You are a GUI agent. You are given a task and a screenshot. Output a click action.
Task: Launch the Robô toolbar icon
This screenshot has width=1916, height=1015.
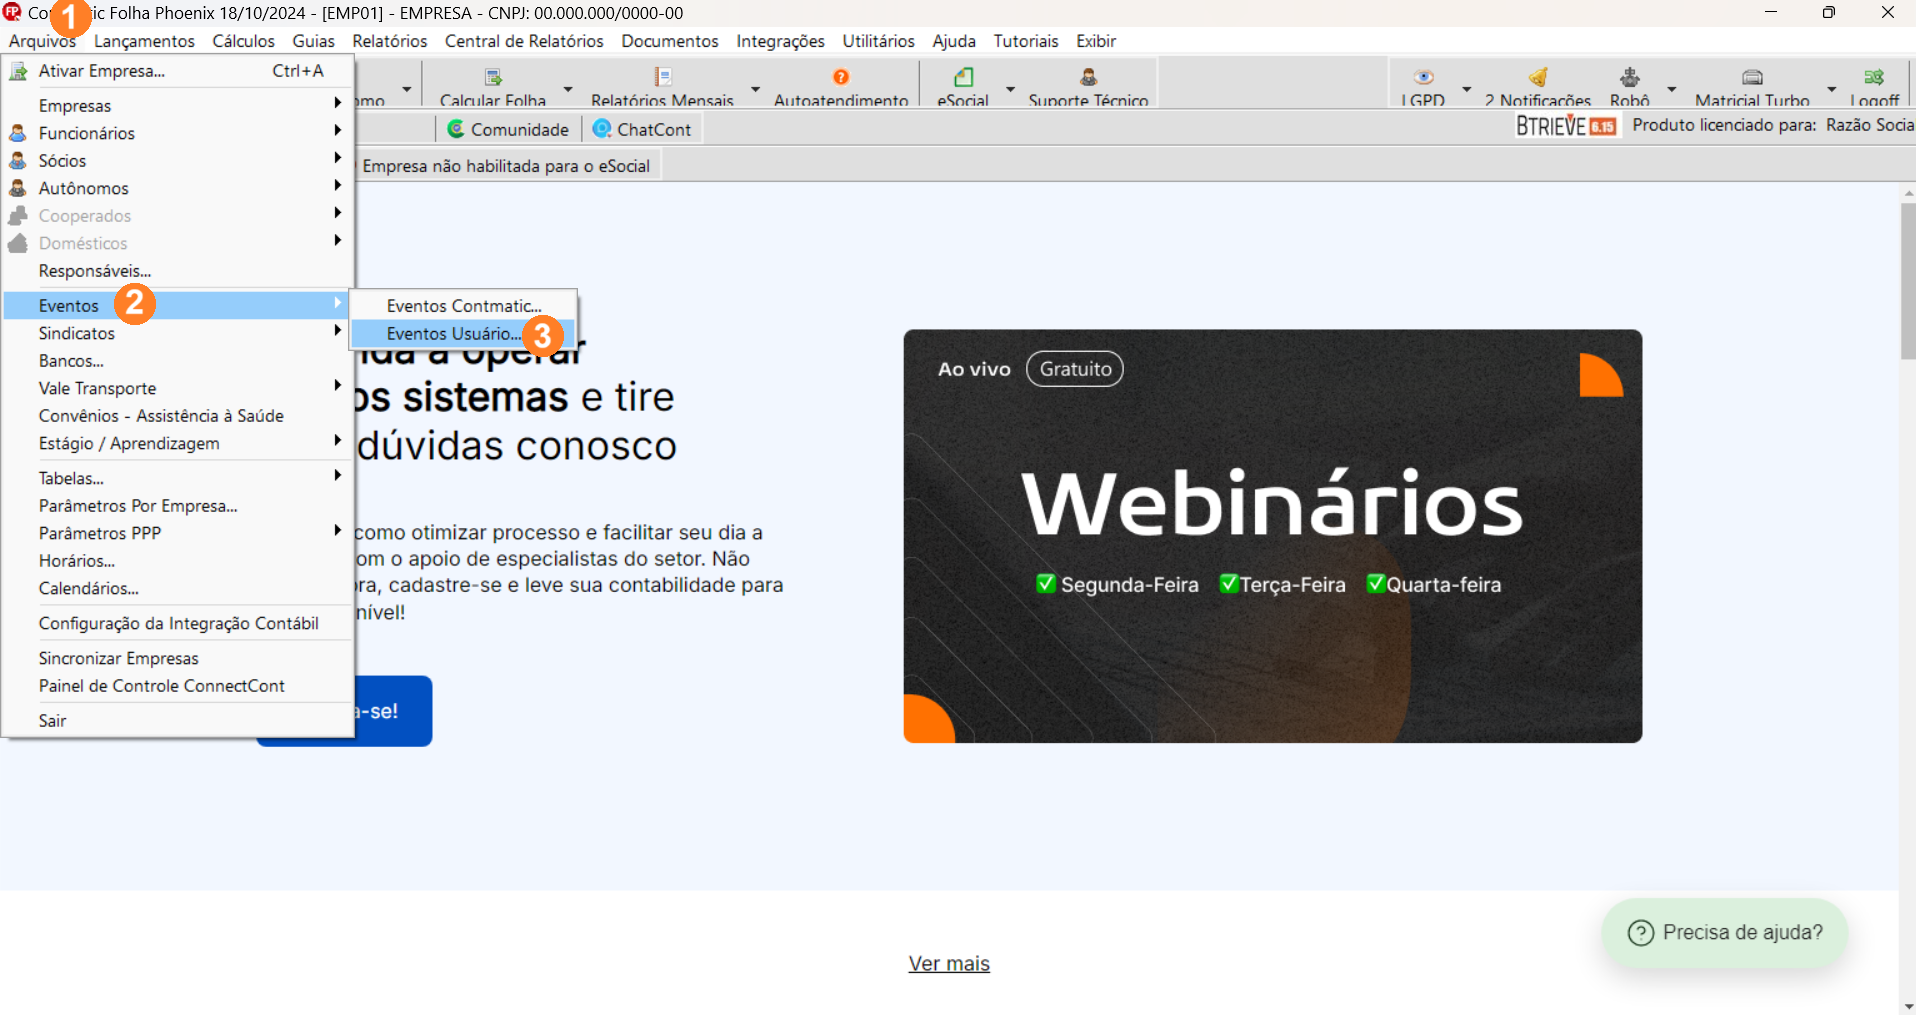coord(1630,78)
